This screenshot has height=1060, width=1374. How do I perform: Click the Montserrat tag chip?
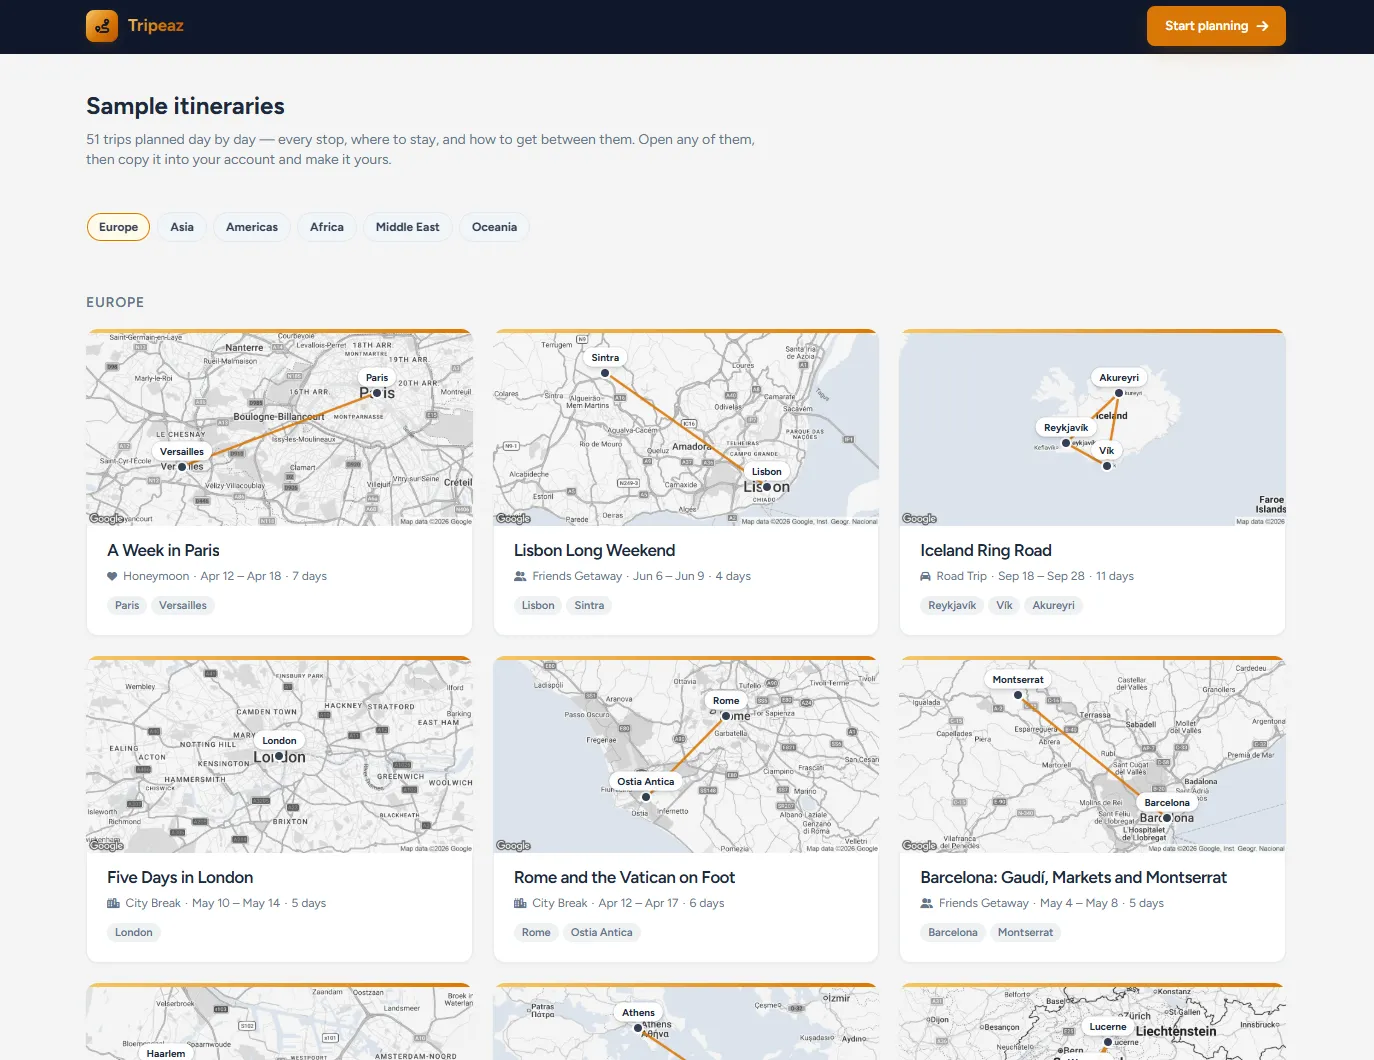point(1025,932)
